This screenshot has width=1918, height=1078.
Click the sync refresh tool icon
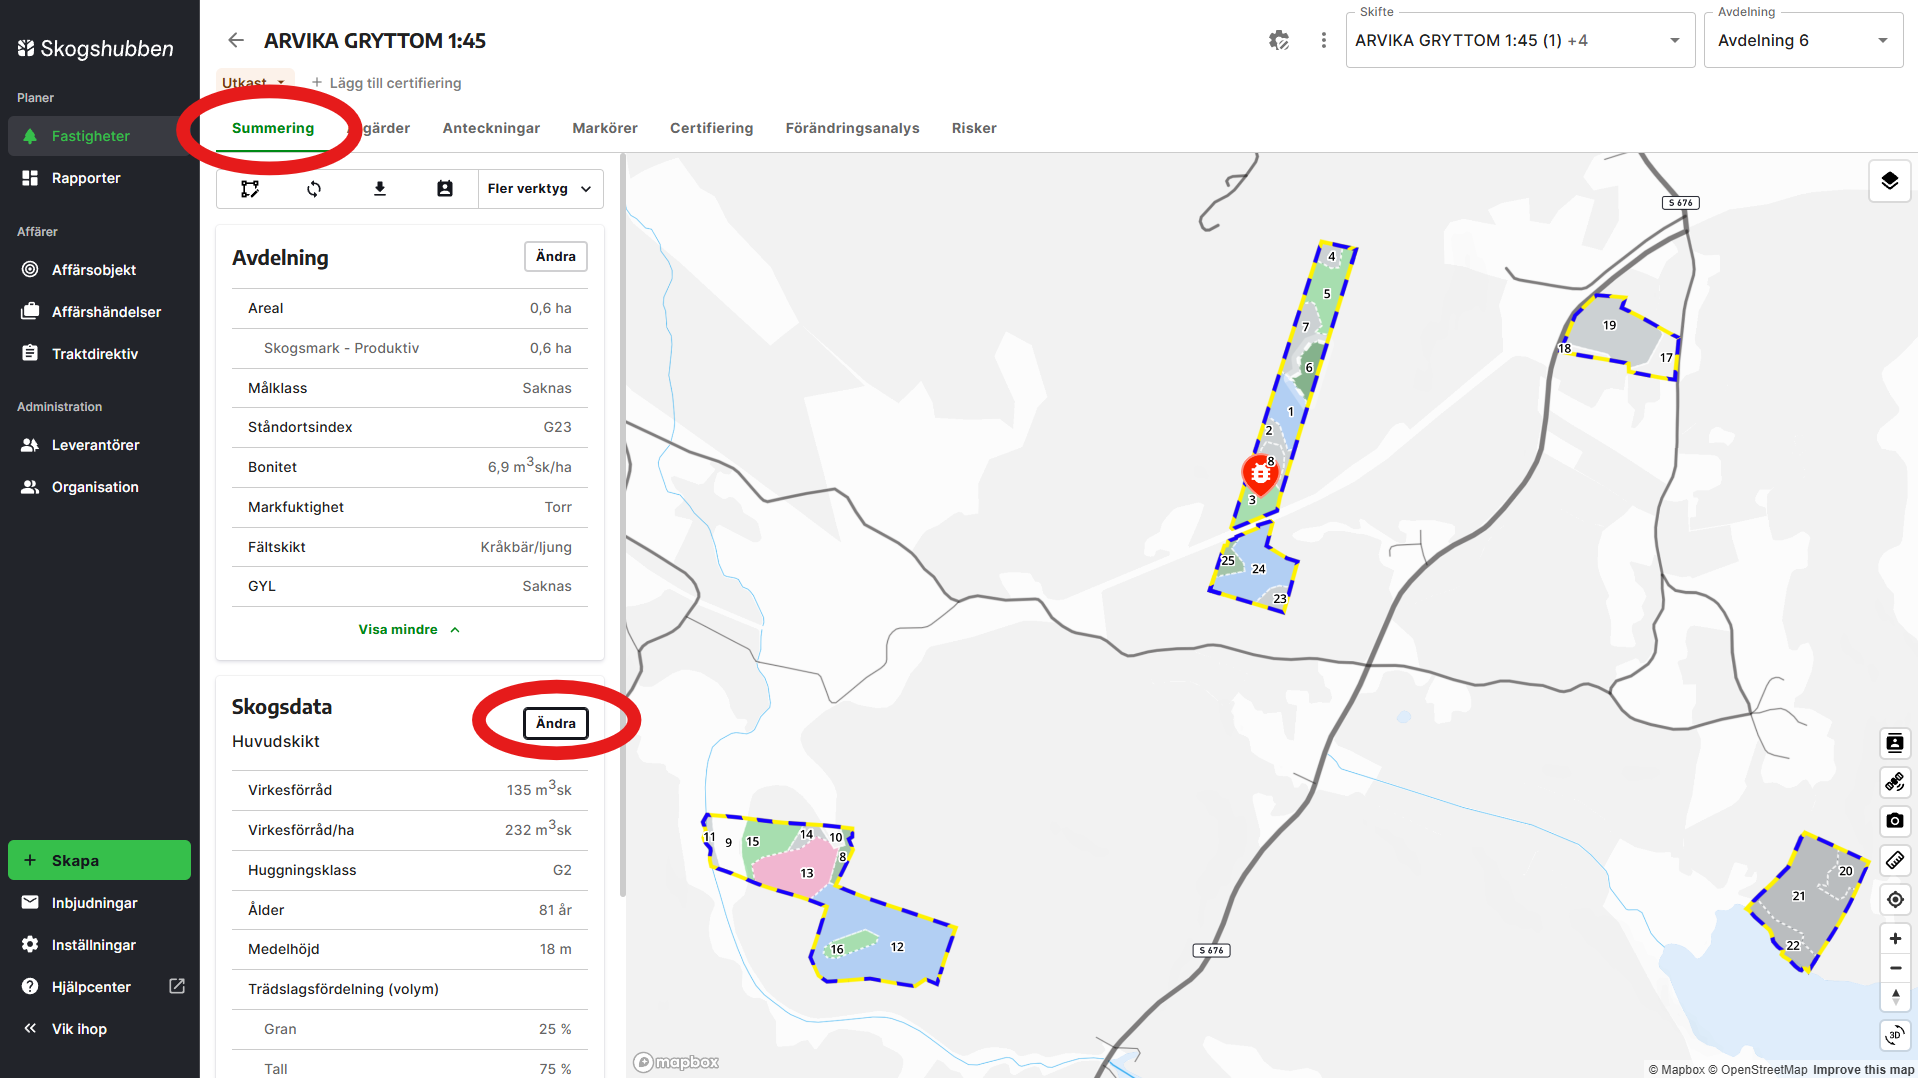tap(314, 189)
